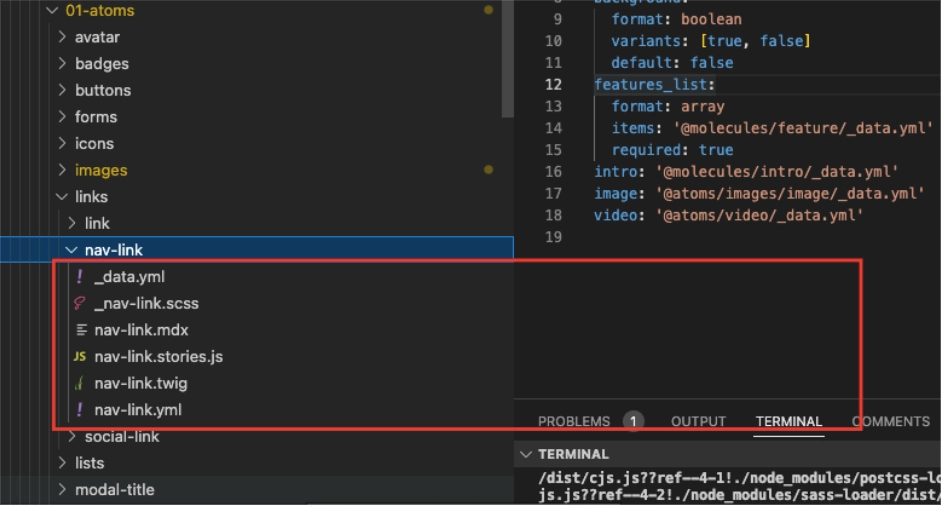
Task: Expand the images folder chevron
Action: point(62,170)
